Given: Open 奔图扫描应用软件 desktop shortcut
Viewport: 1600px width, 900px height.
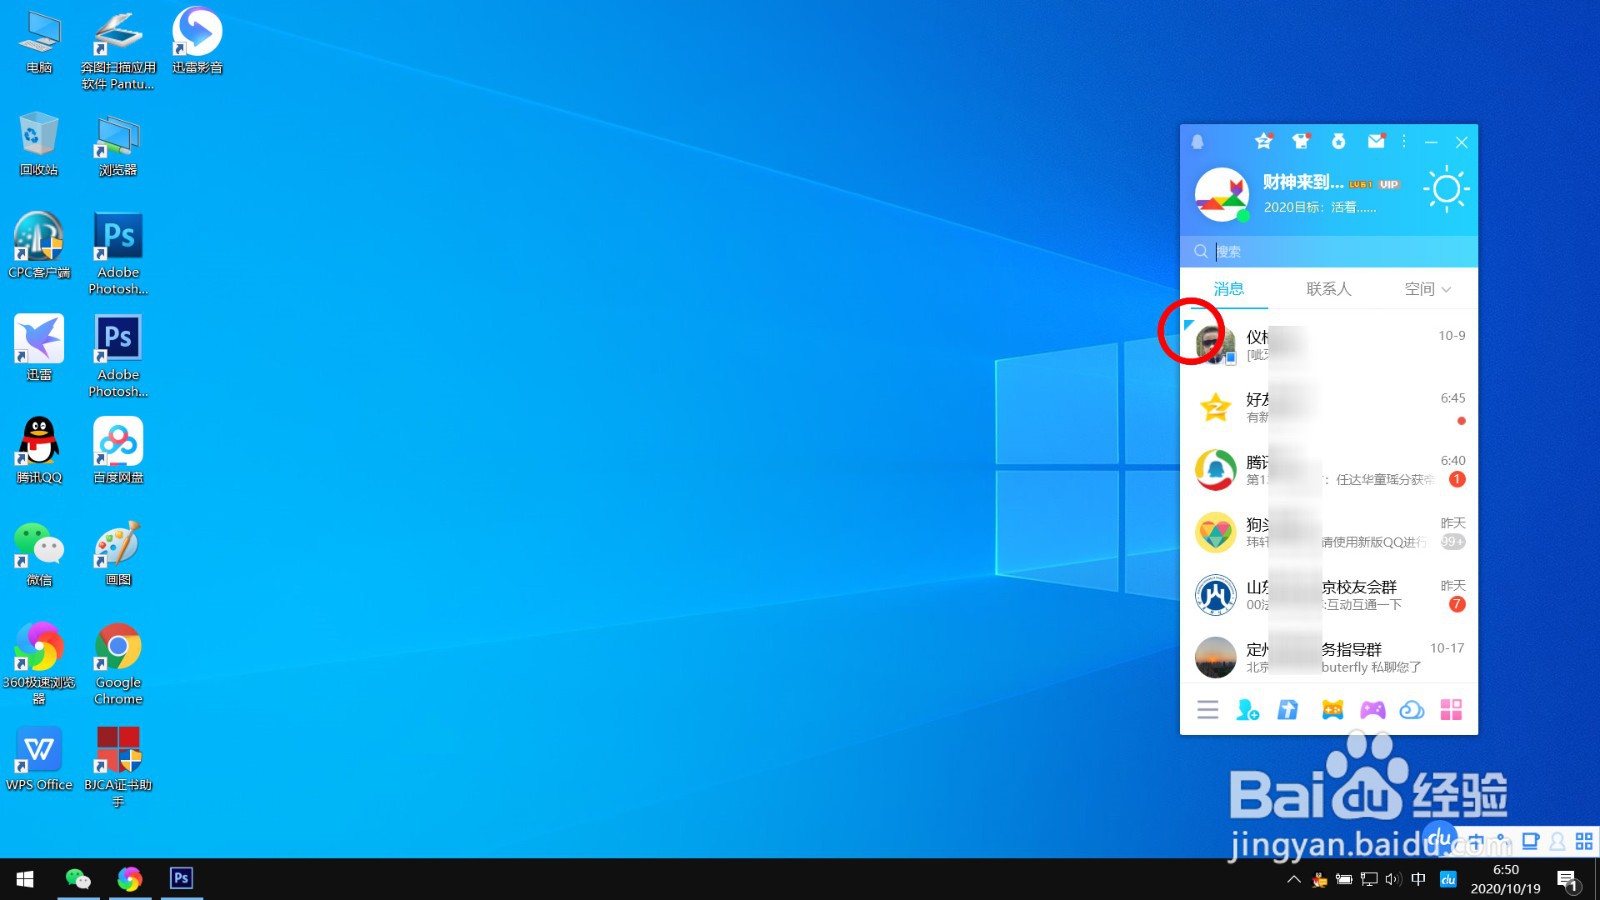Looking at the screenshot, I should (118, 50).
